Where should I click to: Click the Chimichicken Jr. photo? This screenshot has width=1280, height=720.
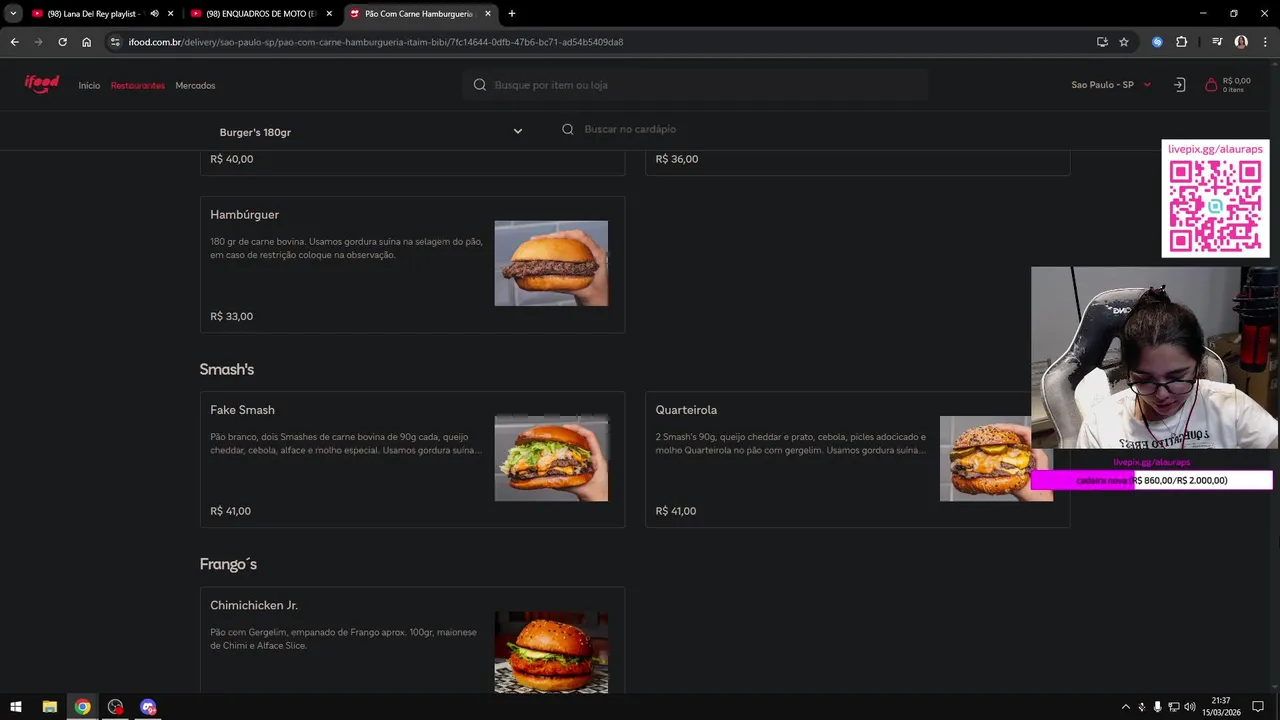(551, 652)
